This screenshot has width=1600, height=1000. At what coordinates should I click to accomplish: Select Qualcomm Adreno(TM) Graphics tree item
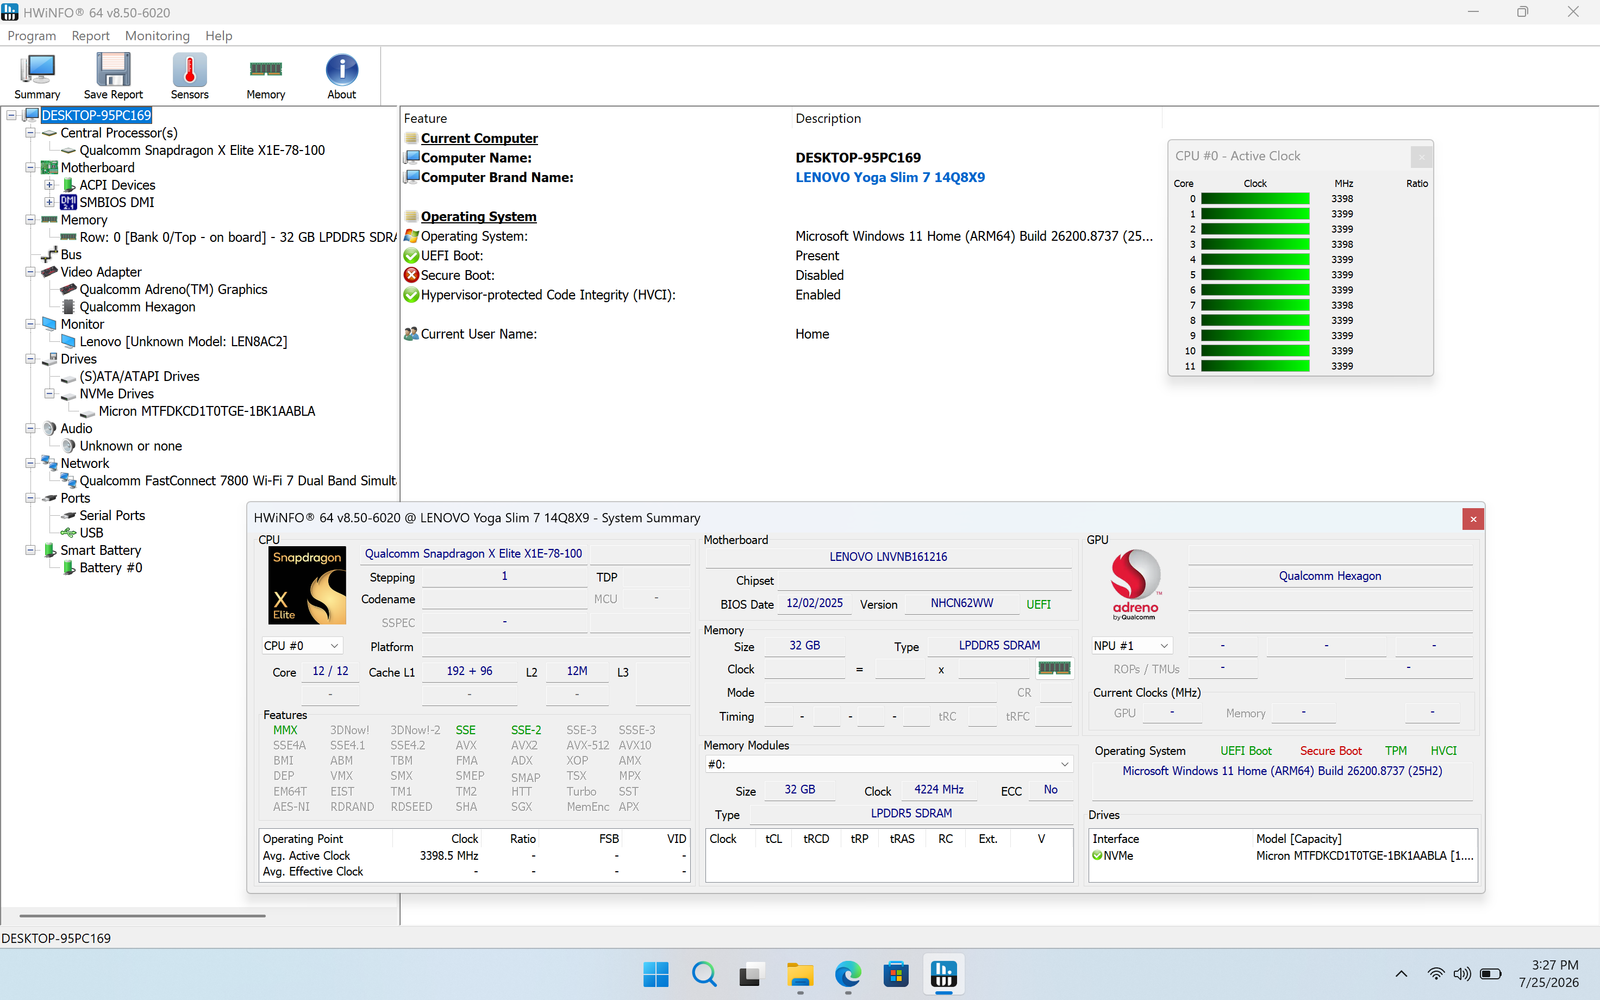pos(173,290)
